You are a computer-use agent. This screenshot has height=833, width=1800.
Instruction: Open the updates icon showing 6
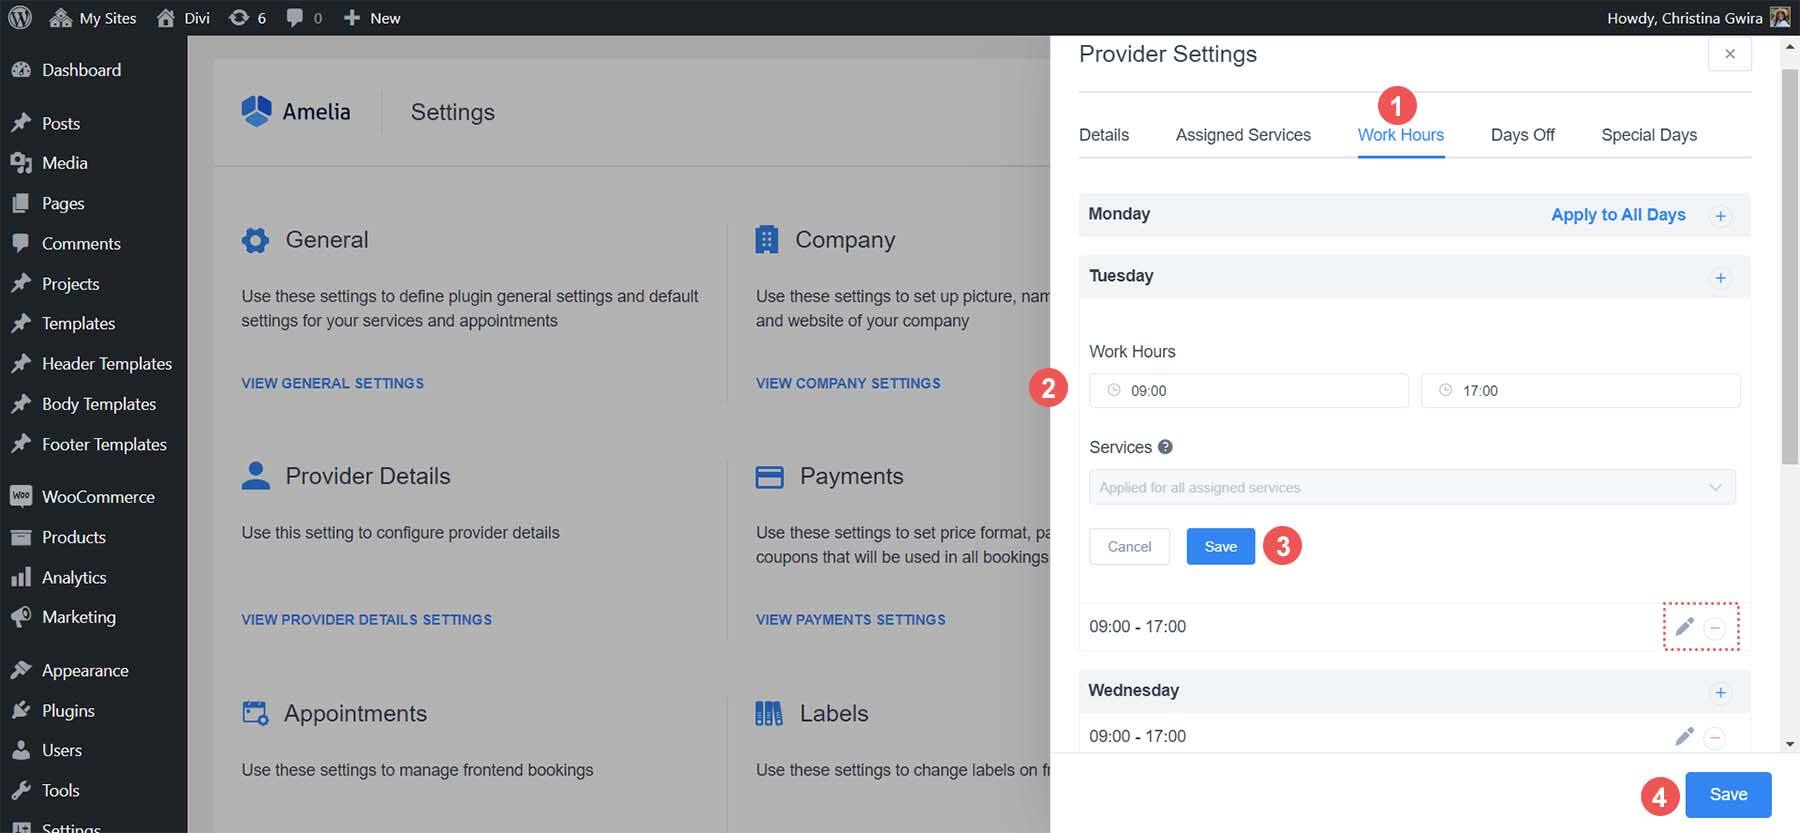pyautogui.click(x=247, y=18)
